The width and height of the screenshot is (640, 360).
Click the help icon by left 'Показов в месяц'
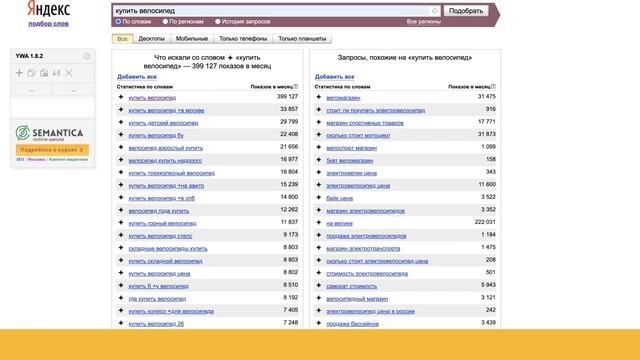click(x=296, y=87)
